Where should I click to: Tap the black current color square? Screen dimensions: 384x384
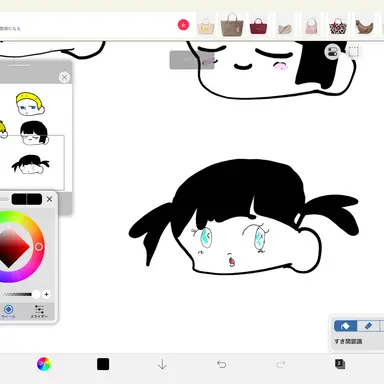point(103,364)
